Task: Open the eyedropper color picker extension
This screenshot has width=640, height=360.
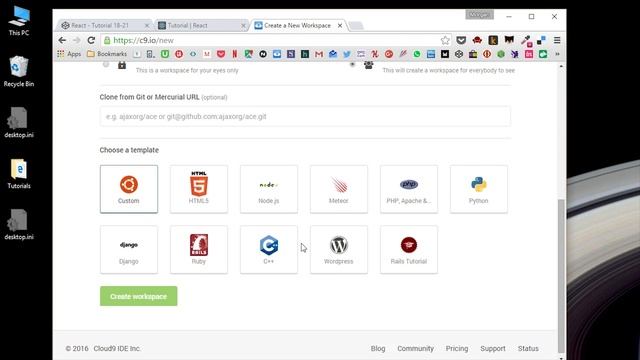Action: 526,40
